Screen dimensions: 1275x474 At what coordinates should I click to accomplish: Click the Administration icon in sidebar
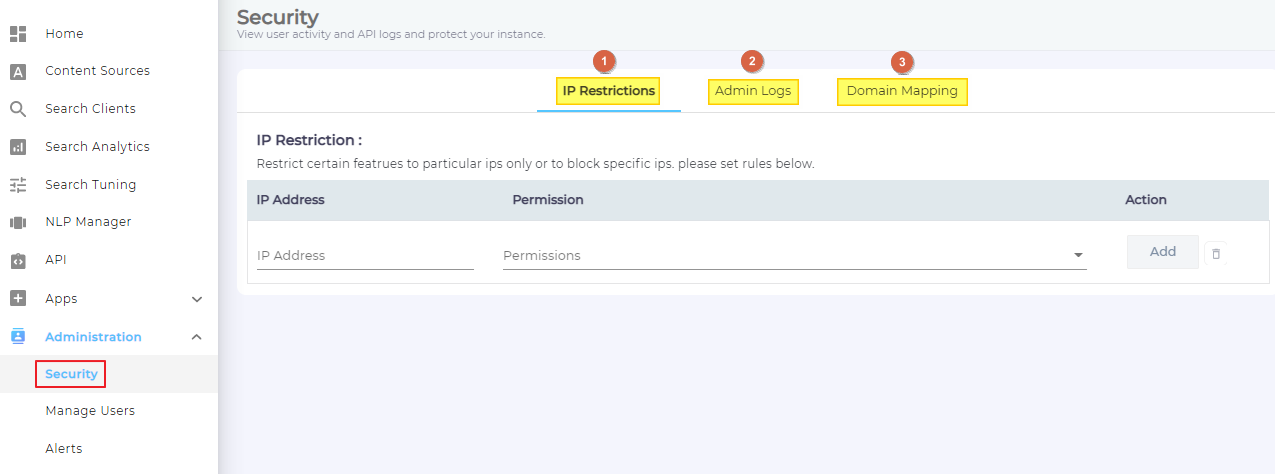[x=18, y=337]
